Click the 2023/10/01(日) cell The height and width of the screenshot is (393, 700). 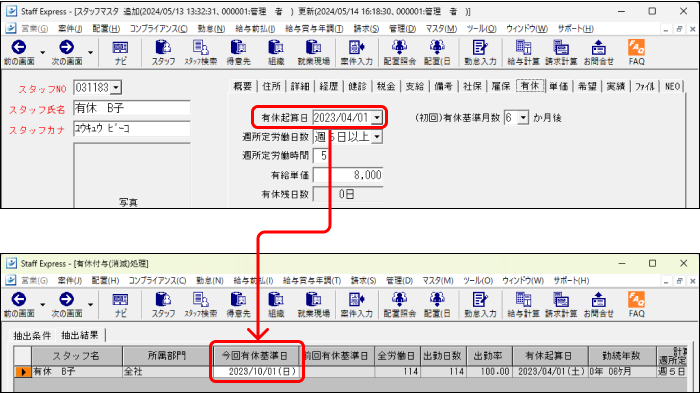click(x=255, y=372)
